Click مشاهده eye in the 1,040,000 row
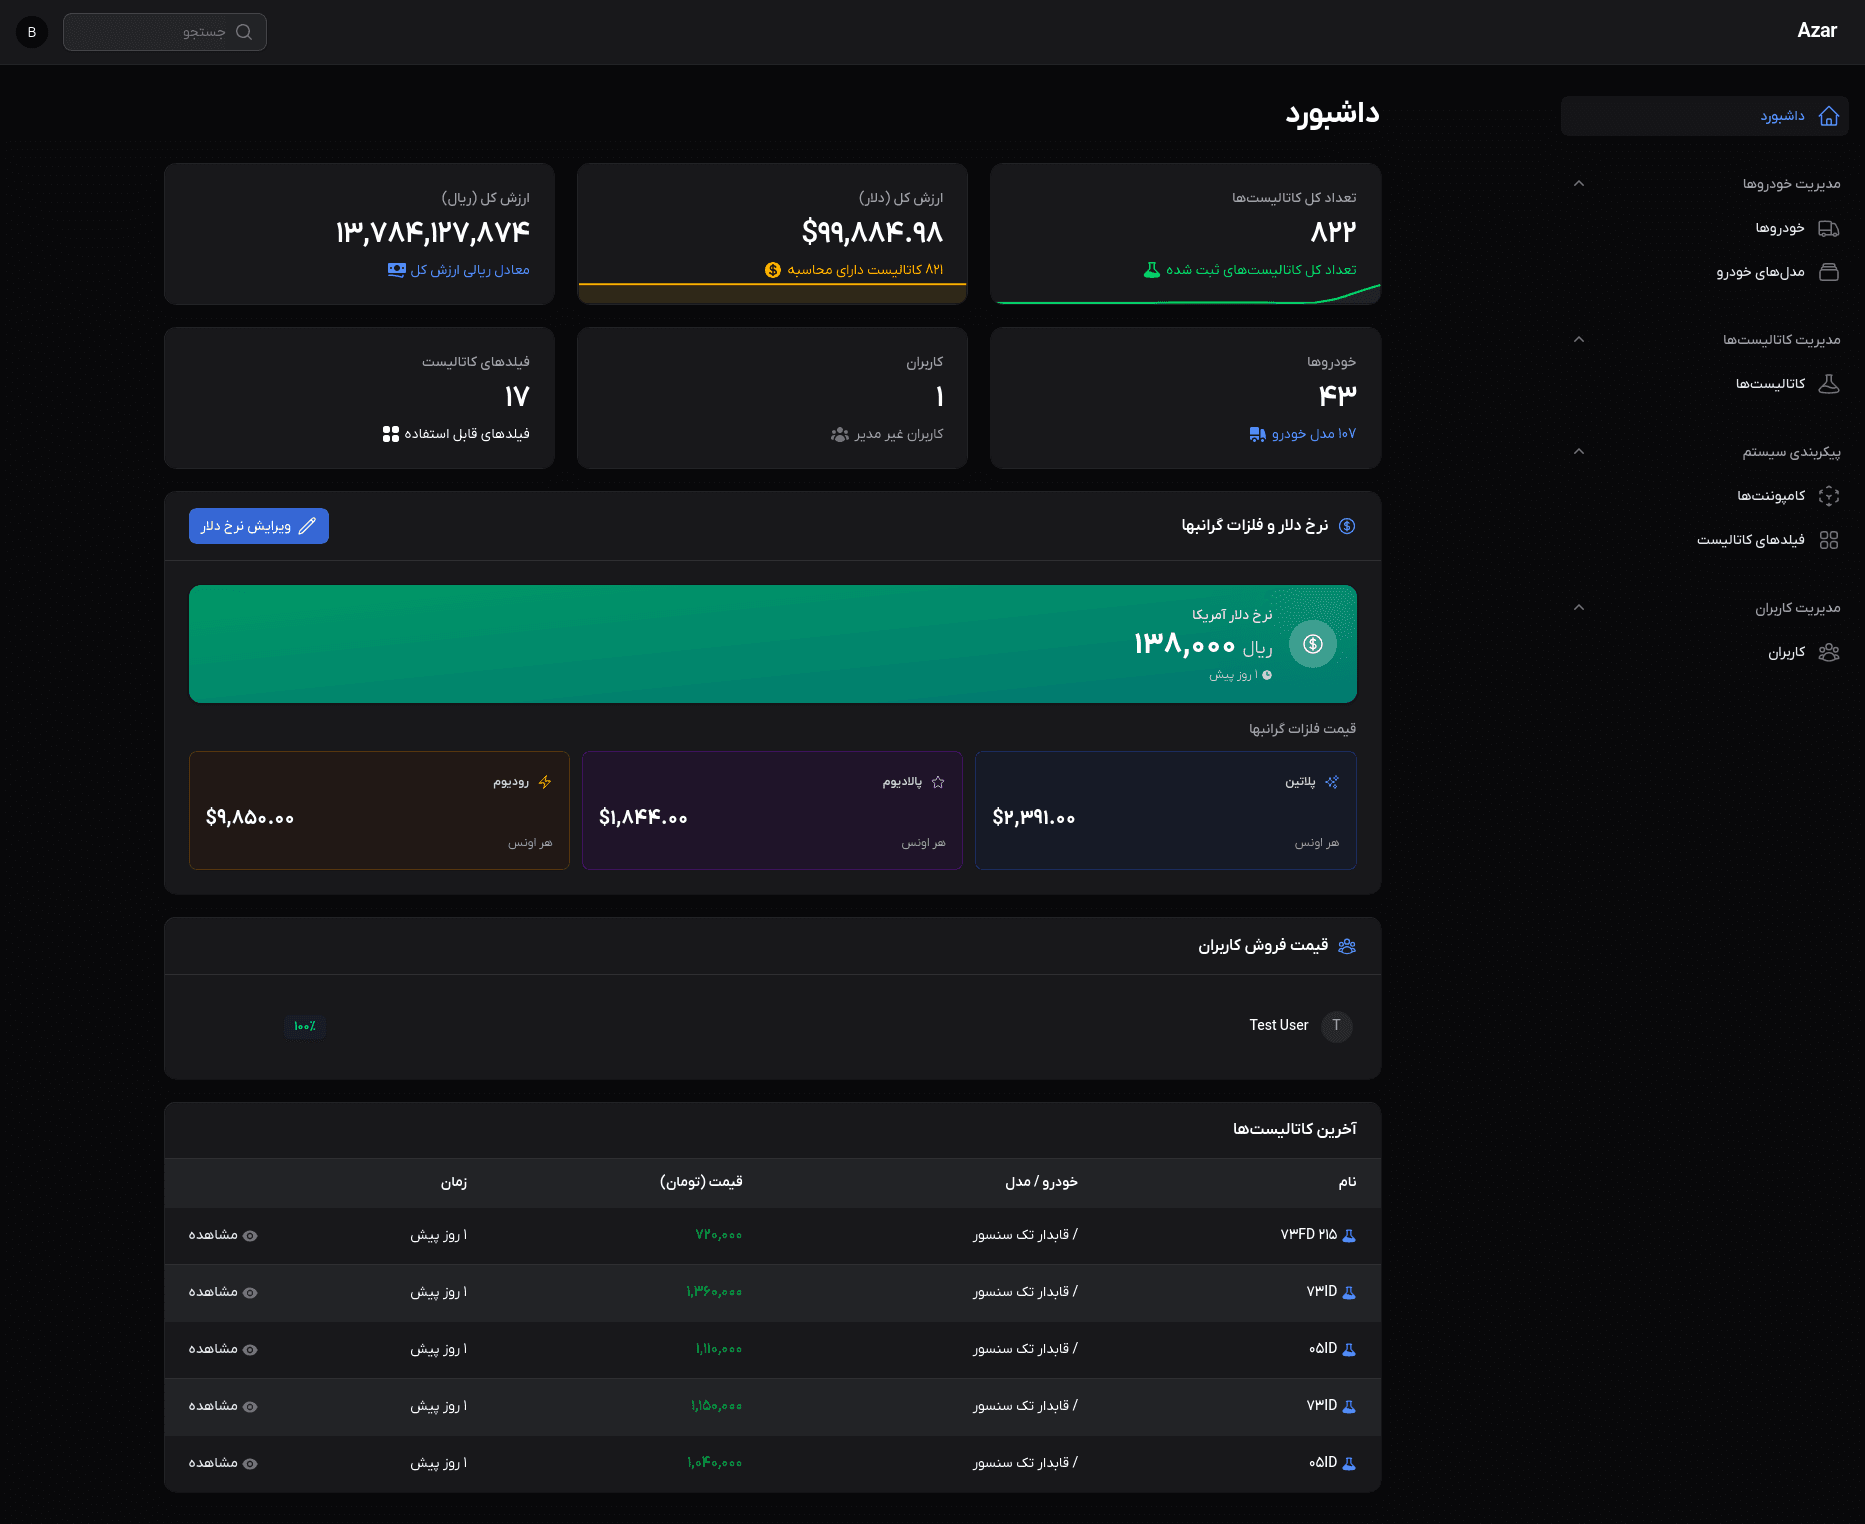 [x=250, y=1464]
